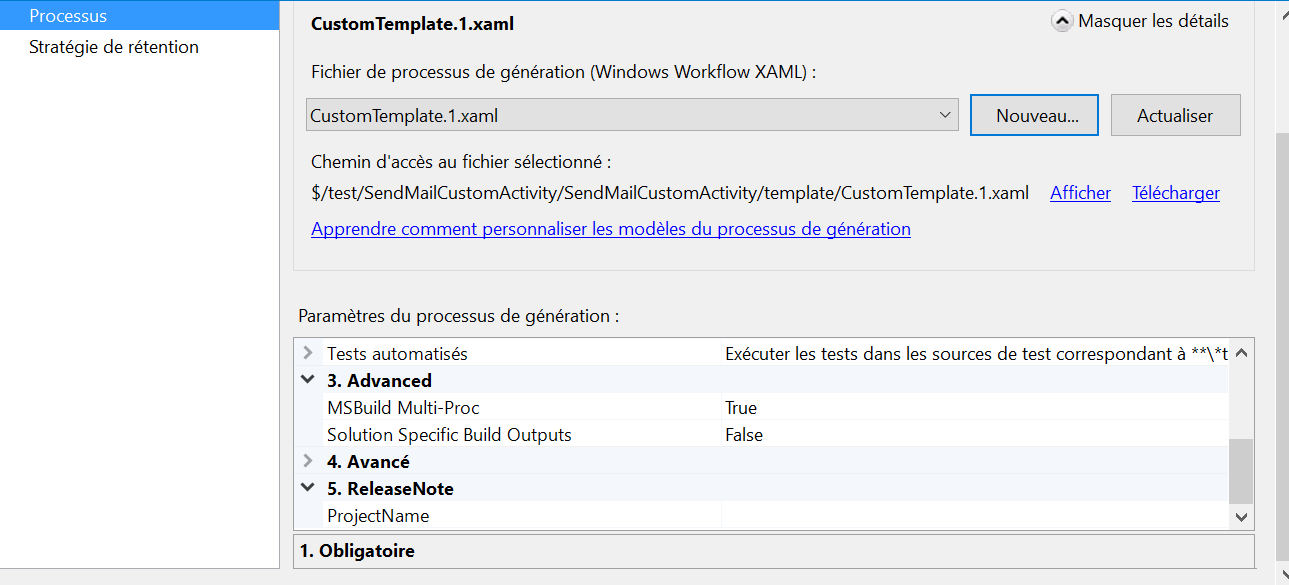Open the Afficher link
The image size is (1289, 585).
coord(1080,193)
